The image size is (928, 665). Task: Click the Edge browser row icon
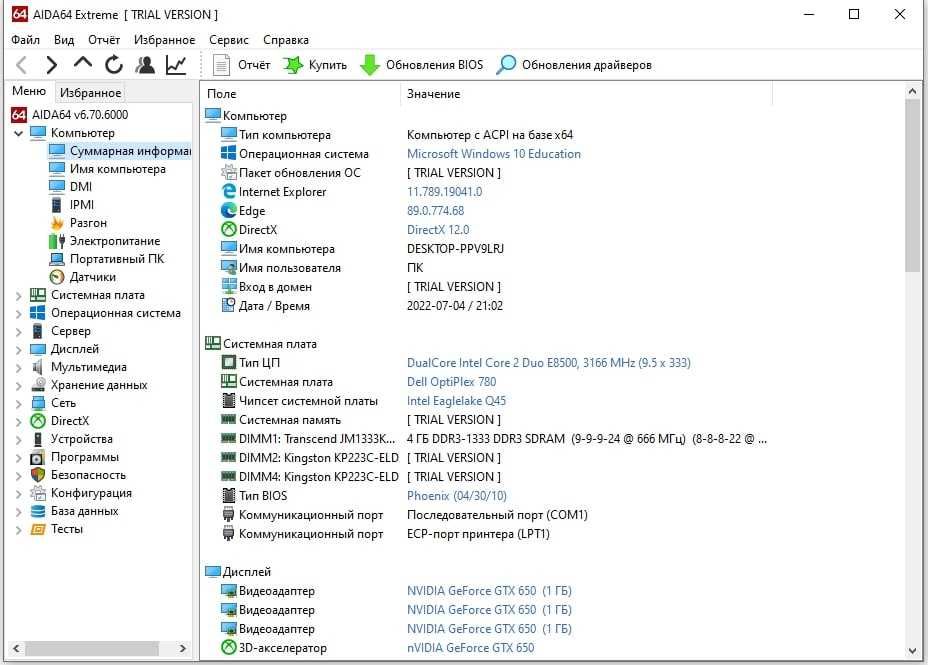click(x=228, y=210)
